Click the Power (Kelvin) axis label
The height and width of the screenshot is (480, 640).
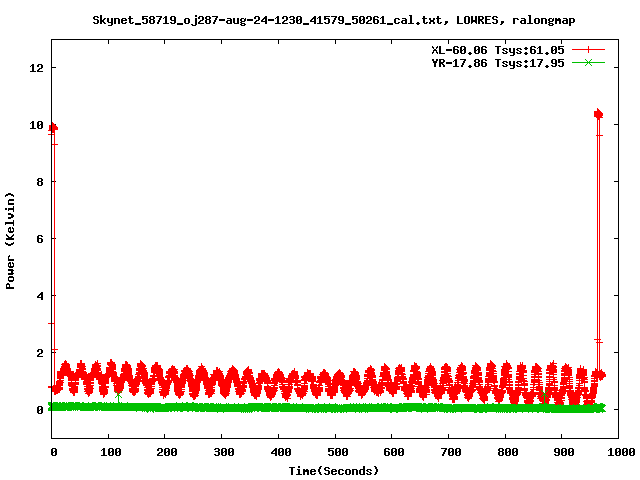click(x=10, y=241)
